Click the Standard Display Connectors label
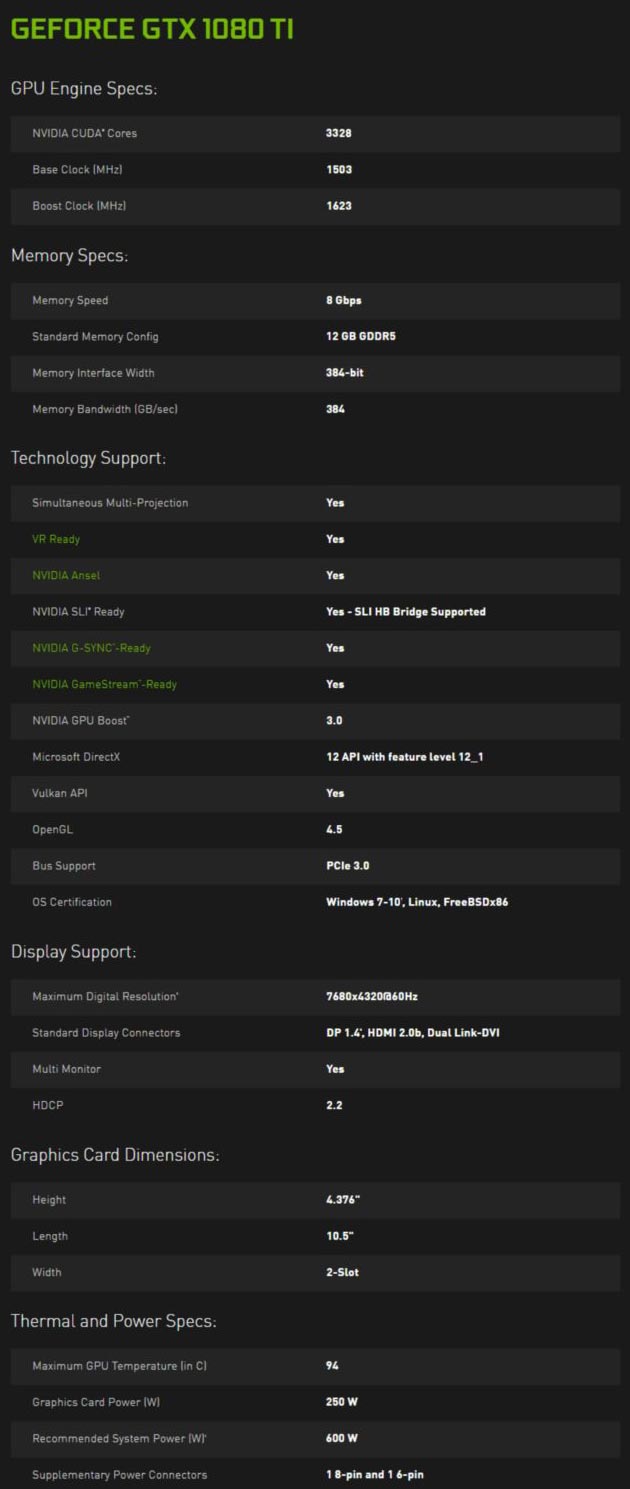The height and width of the screenshot is (1489, 630). point(106,1033)
